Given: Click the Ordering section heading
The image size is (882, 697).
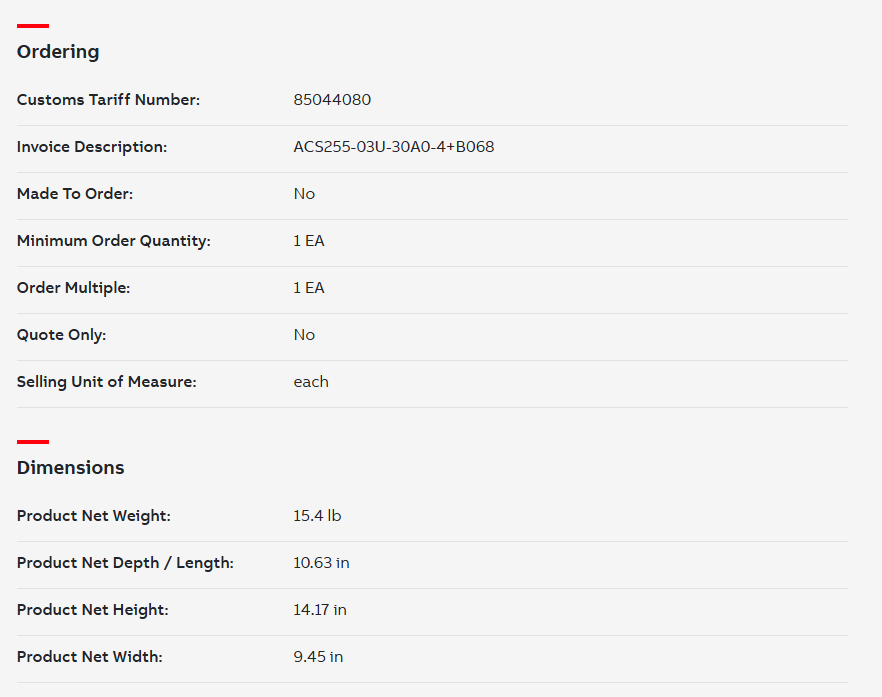Looking at the screenshot, I should pyautogui.click(x=58, y=52).
